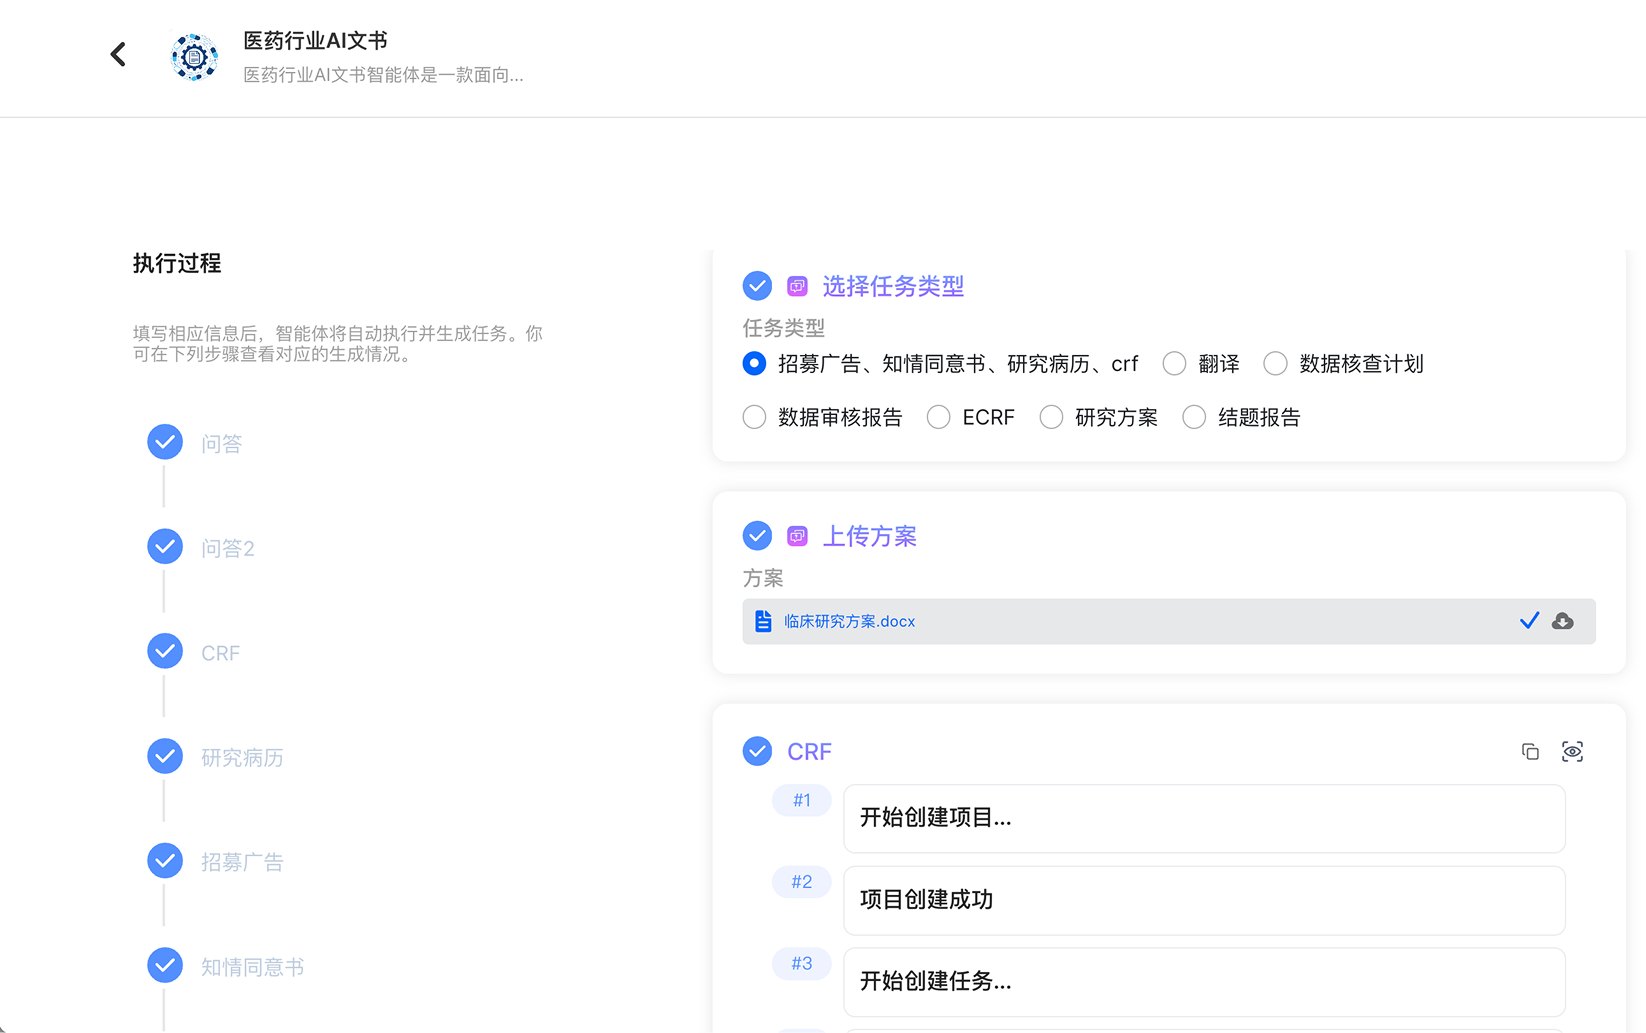1646x1033 pixels.
Task: Click the 医药行业AI文书 agent avatar
Action: [194, 57]
